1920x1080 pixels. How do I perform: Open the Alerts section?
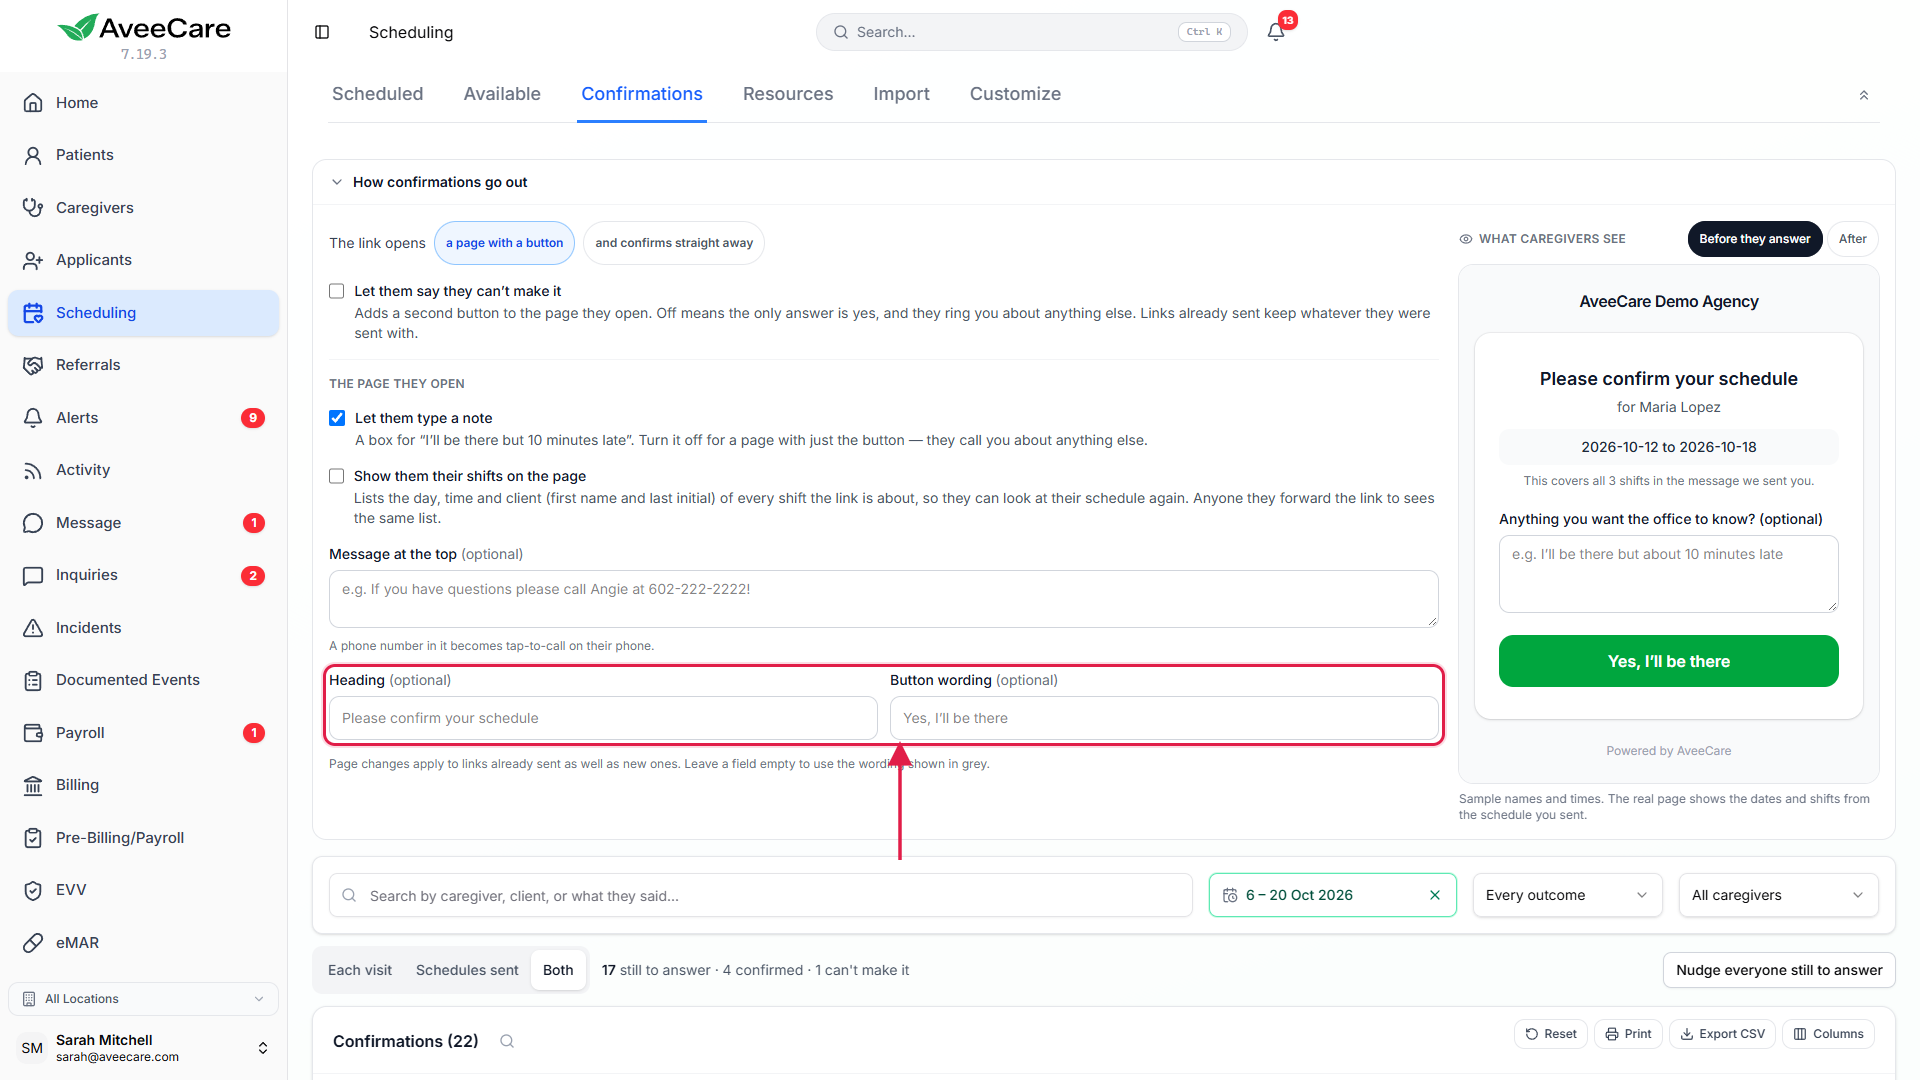coord(143,418)
